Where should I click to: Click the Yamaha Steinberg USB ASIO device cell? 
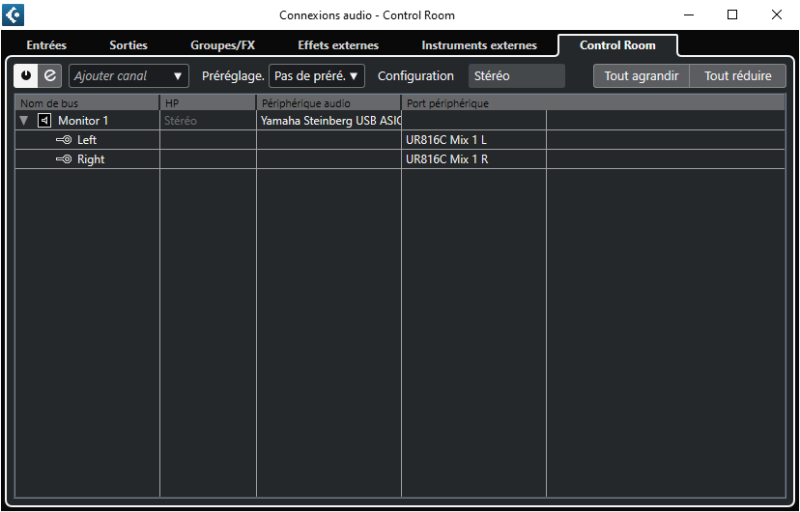[329, 121]
